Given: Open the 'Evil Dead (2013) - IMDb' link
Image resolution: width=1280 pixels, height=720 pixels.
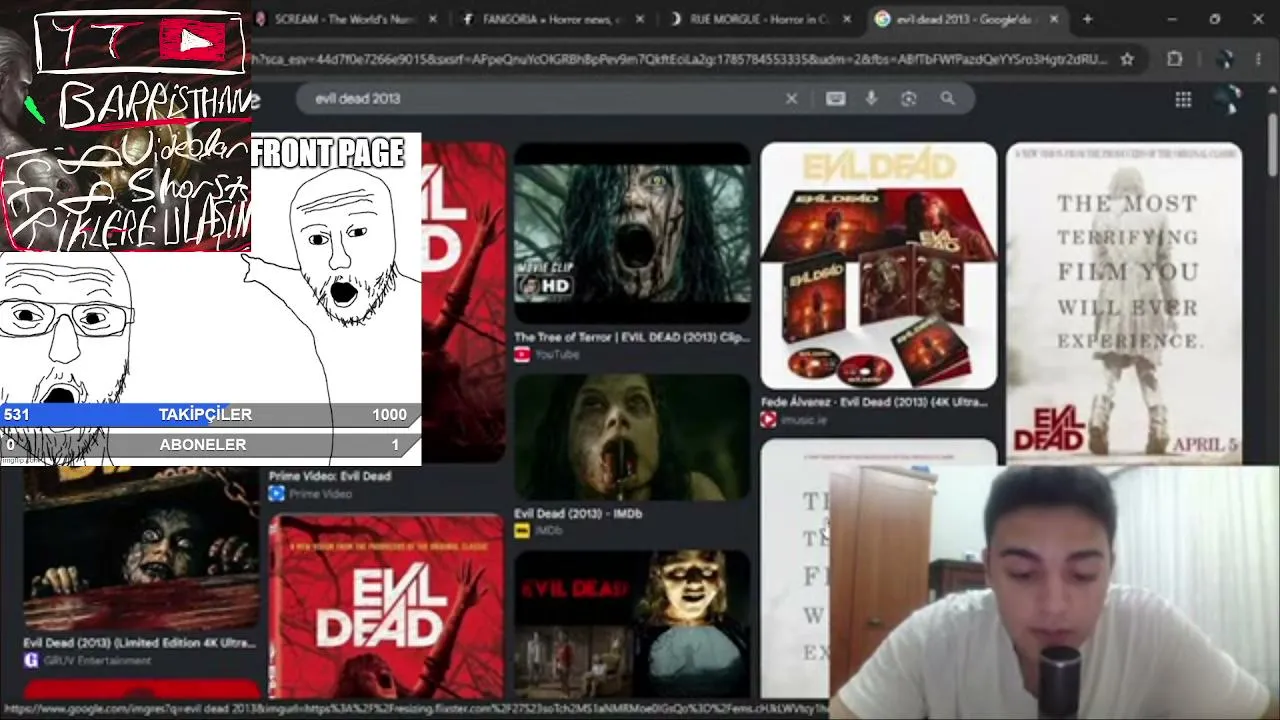Looking at the screenshot, I should [x=578, y=513].
